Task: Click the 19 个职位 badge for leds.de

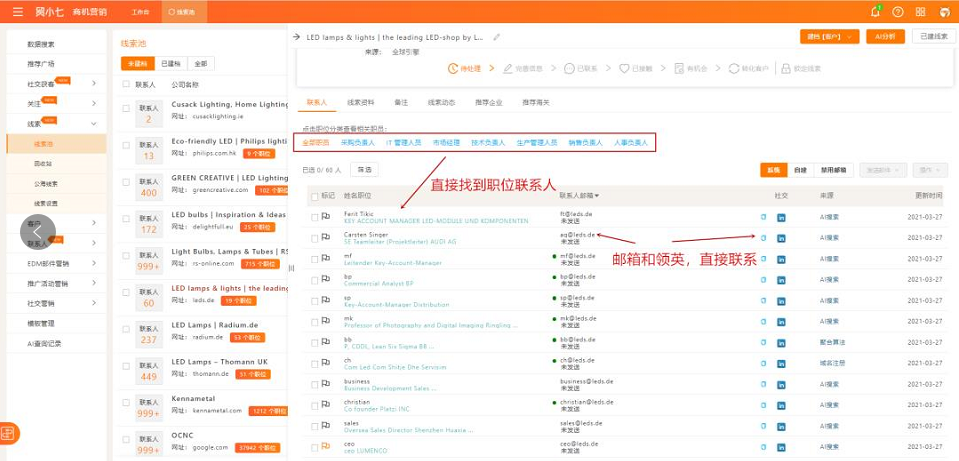Action: click(239, 301)
